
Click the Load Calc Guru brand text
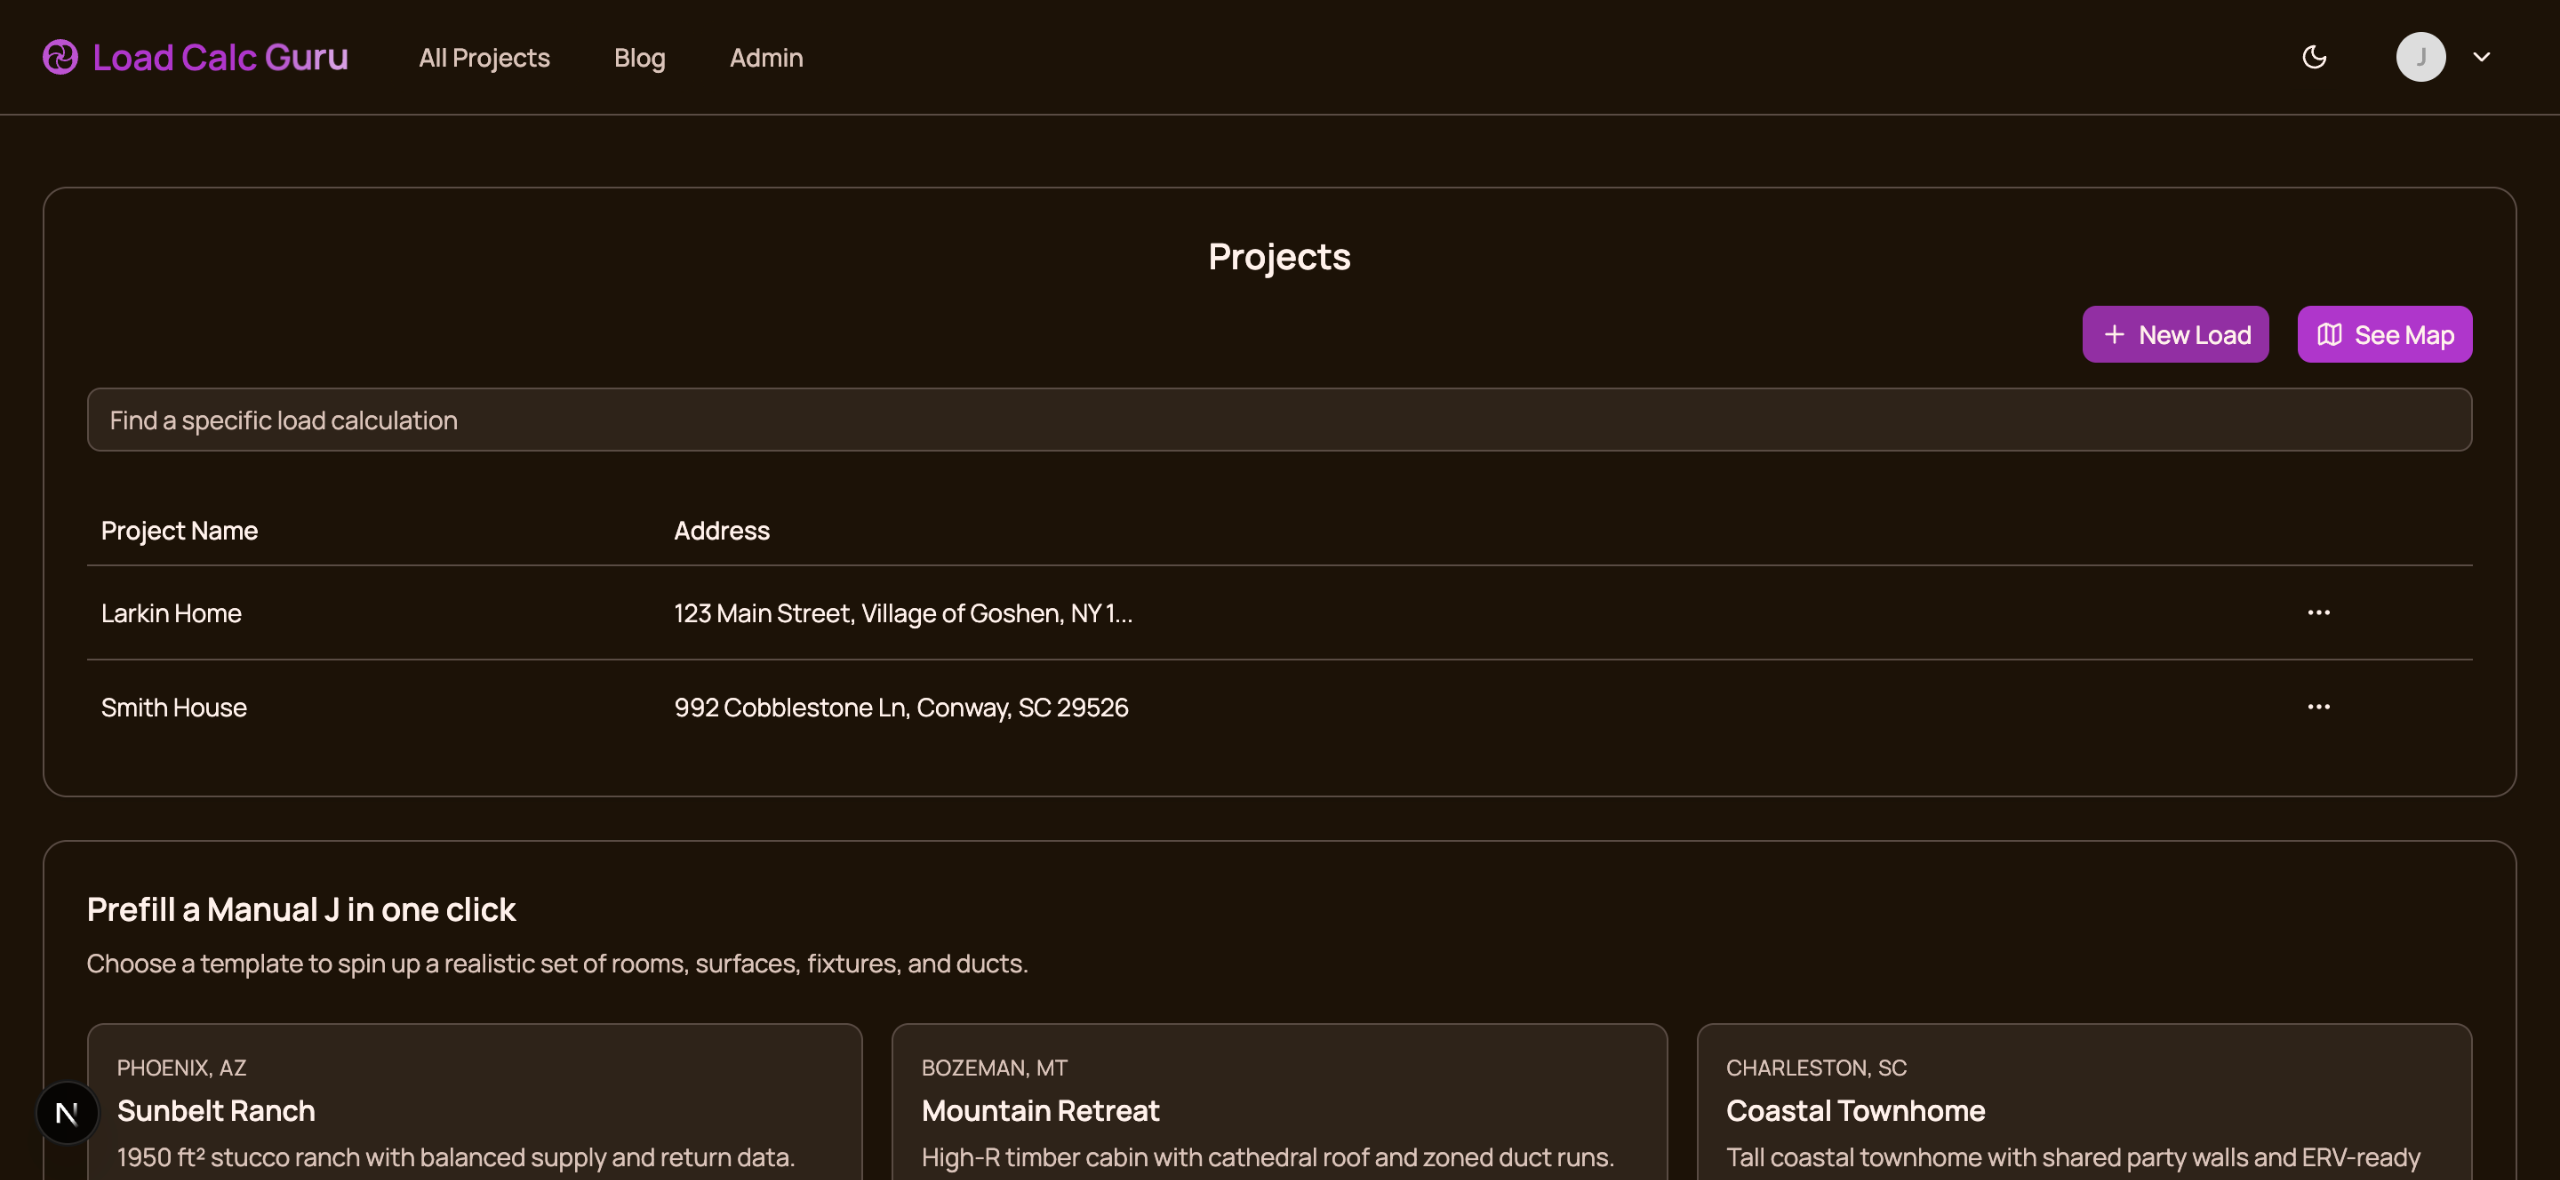[x=220, y=57]
